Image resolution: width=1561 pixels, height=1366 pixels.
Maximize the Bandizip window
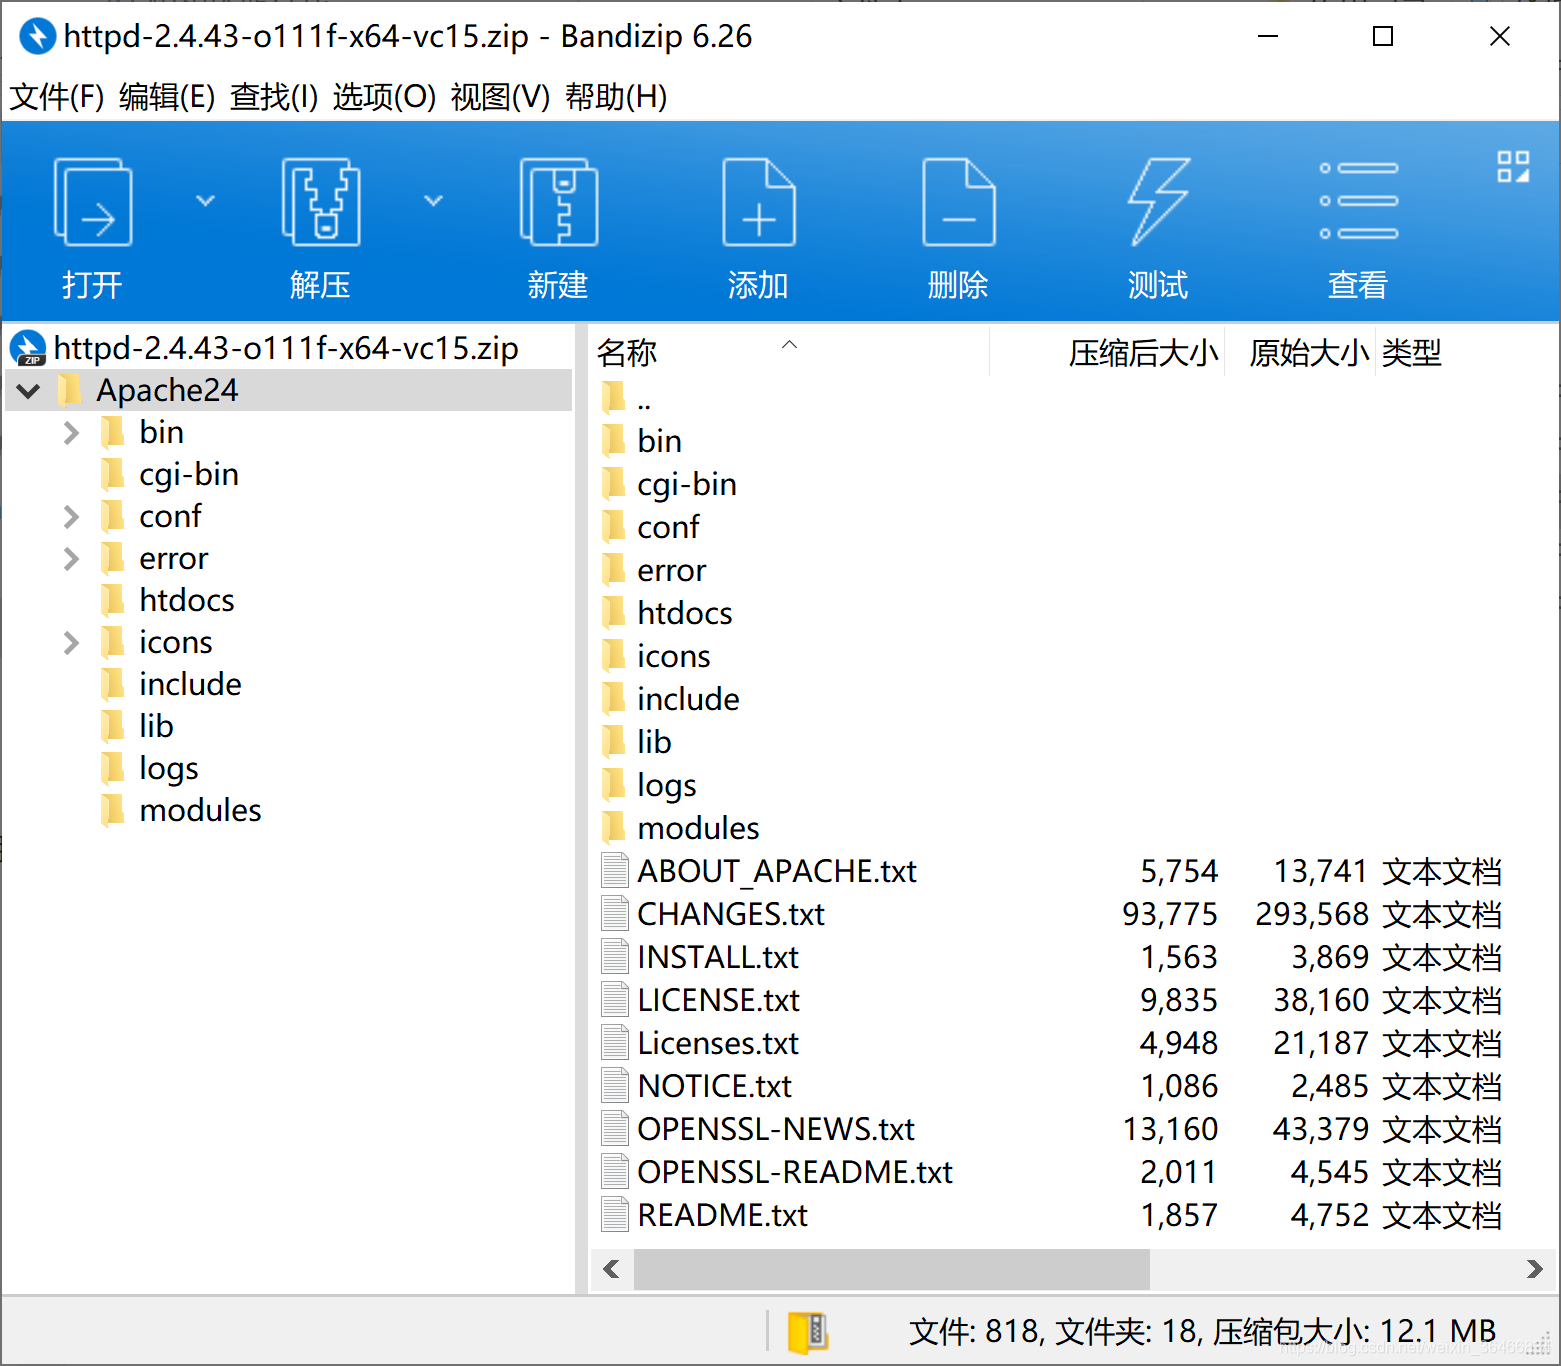(x=1383, y=36)
